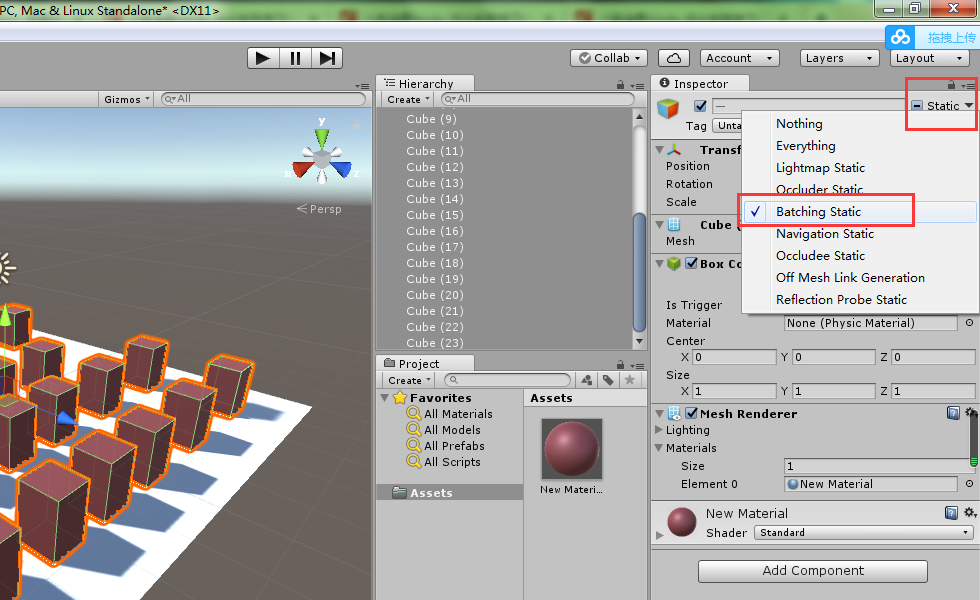Select All Materials in Favorites
980x600 pixels.
coord(458,414)
